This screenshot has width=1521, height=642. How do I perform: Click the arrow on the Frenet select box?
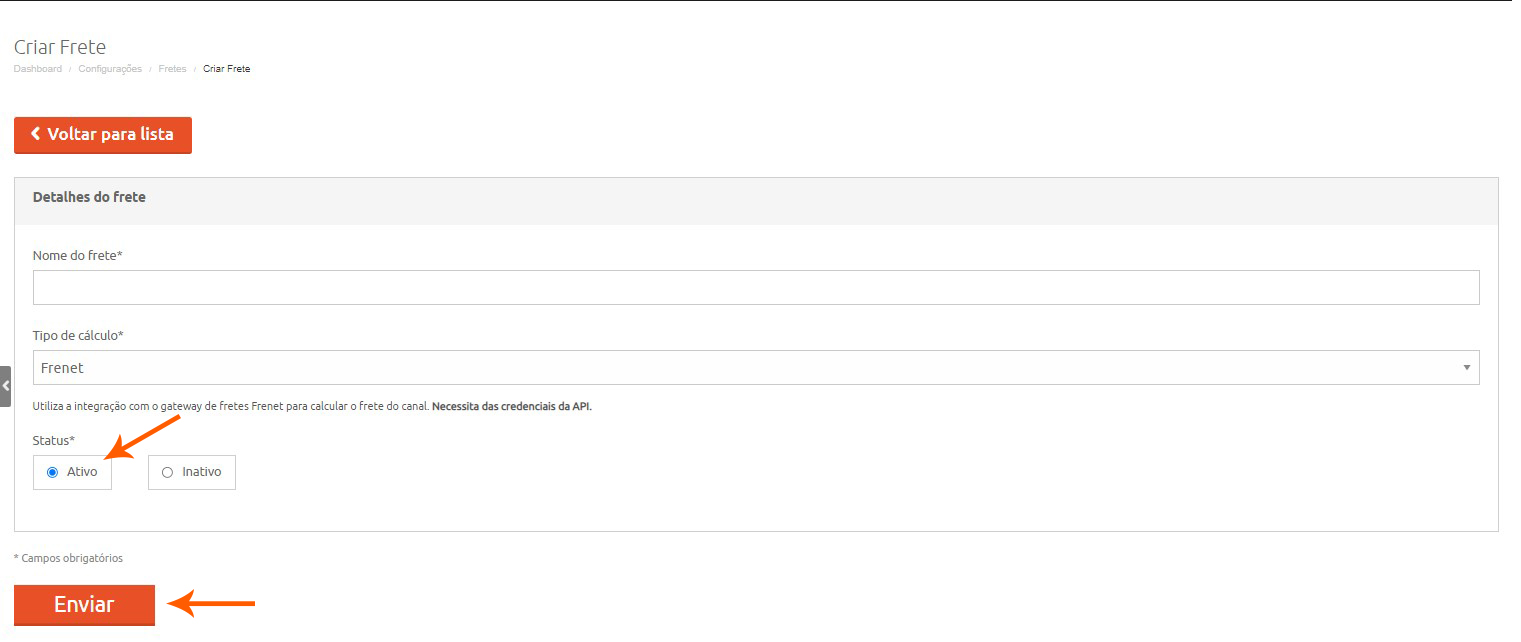tap(1466, 368)
